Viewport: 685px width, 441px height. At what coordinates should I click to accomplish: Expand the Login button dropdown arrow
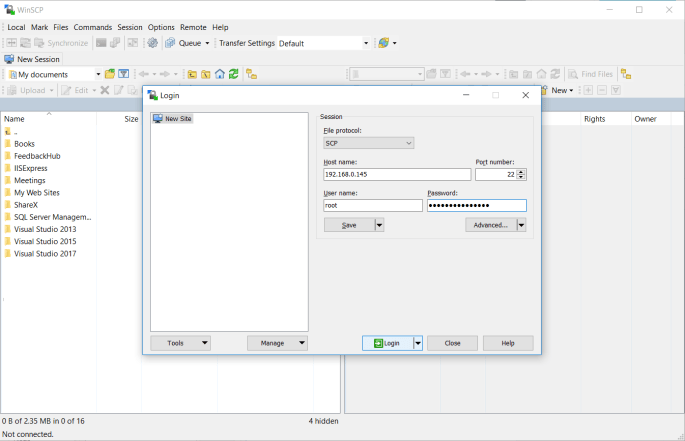[418, 343]
